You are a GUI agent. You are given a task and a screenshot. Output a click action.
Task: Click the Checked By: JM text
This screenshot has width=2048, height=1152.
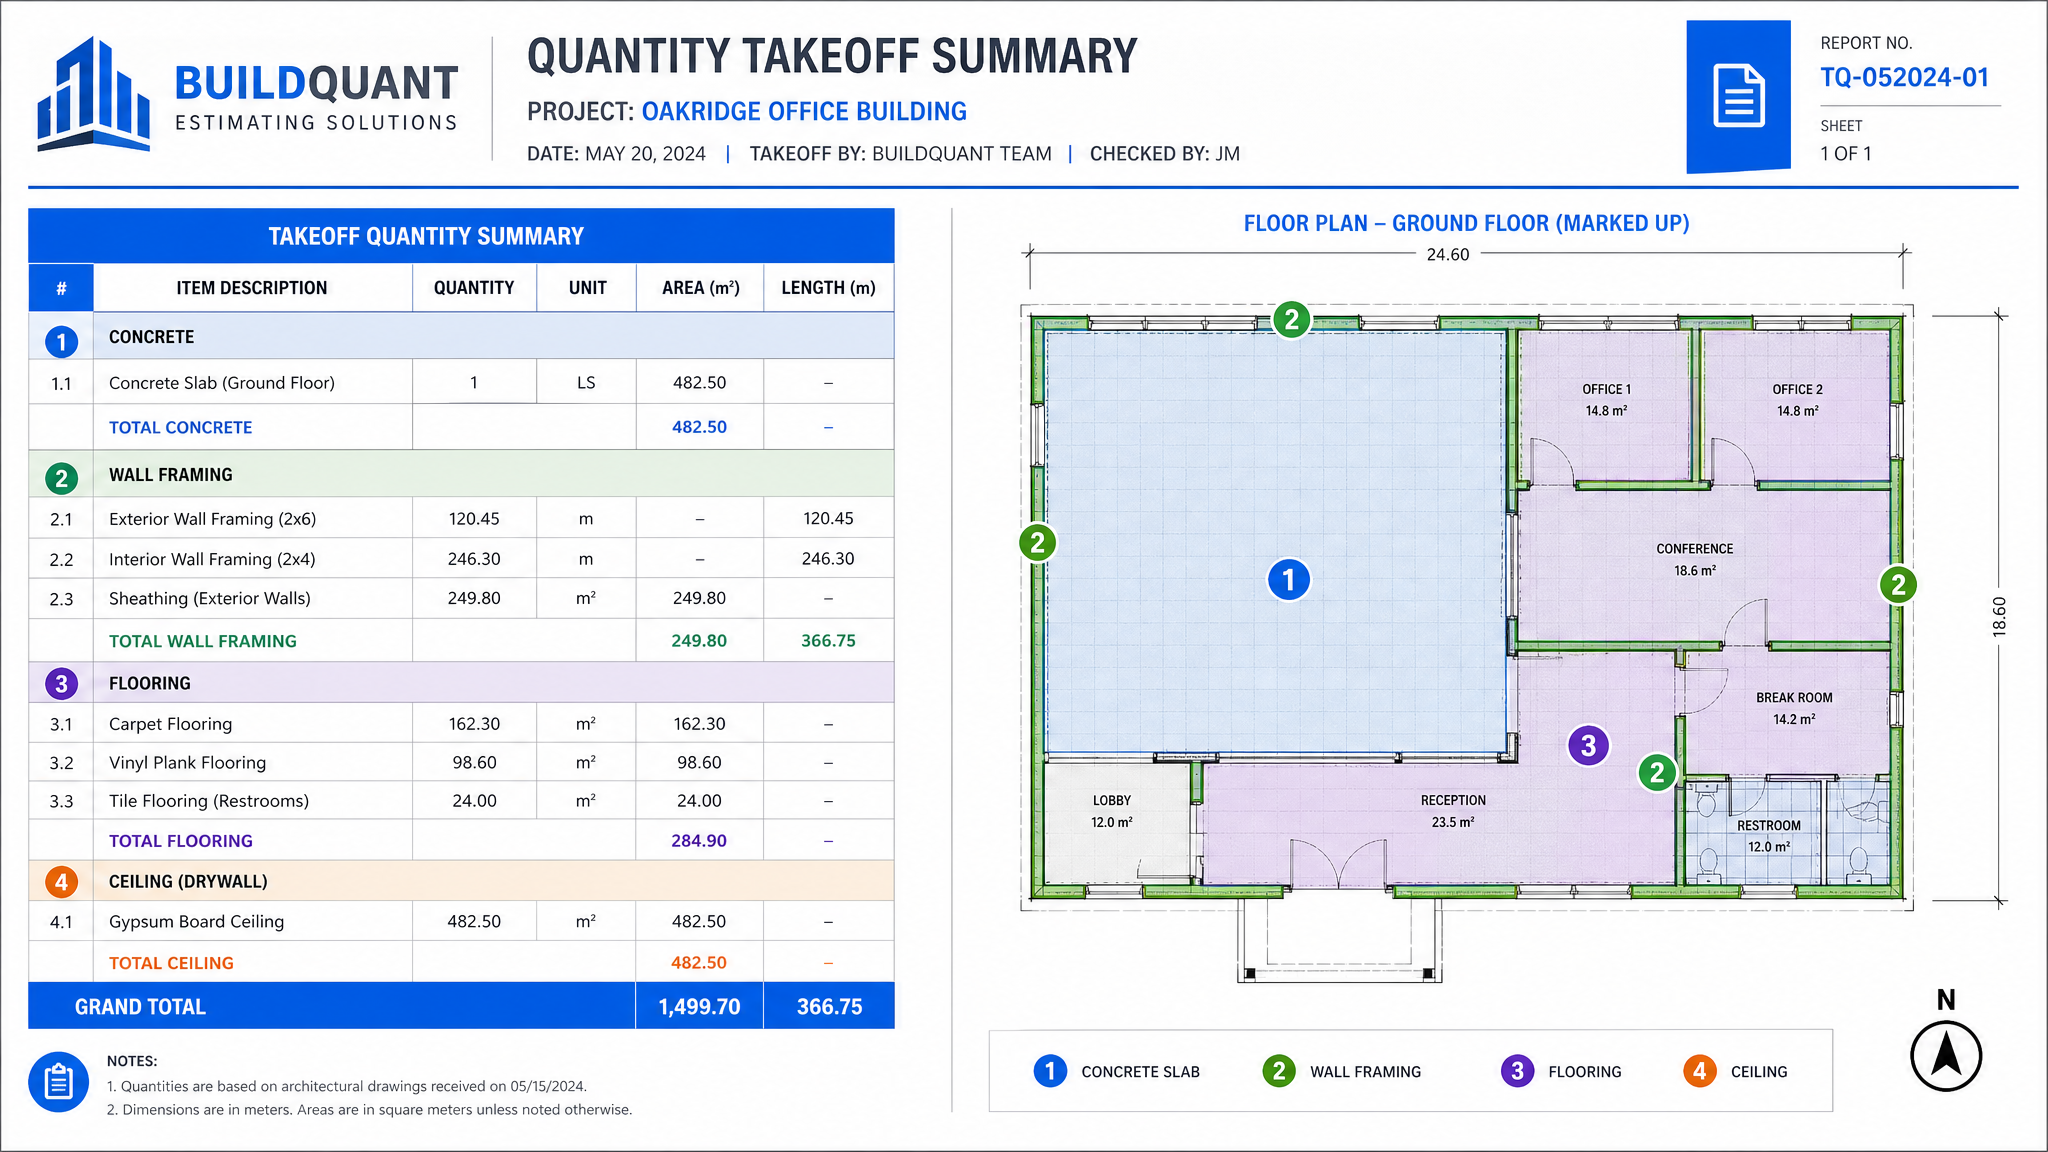[1164, 154]
